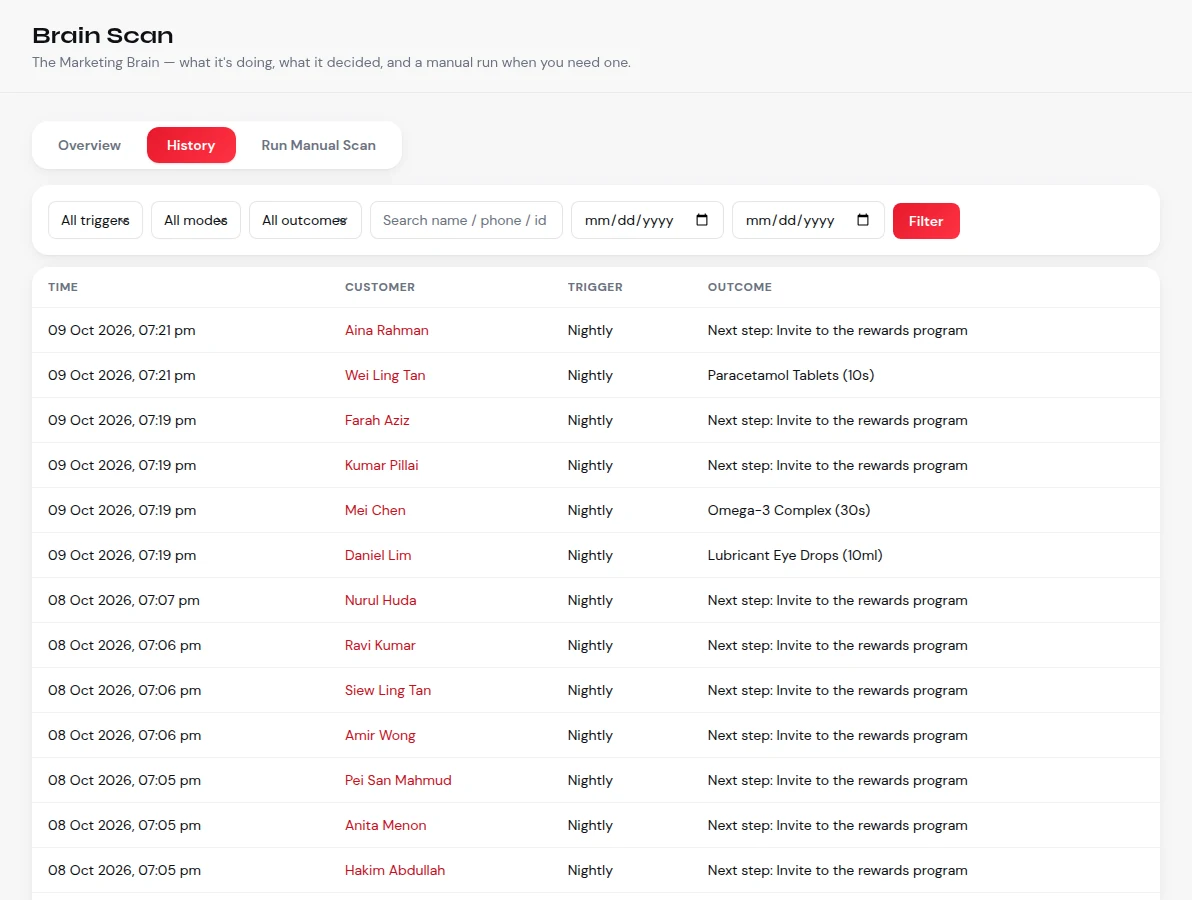Open customer Daniel Lim
Viewport: 1192px width, 900px height.
pos(378,555)
